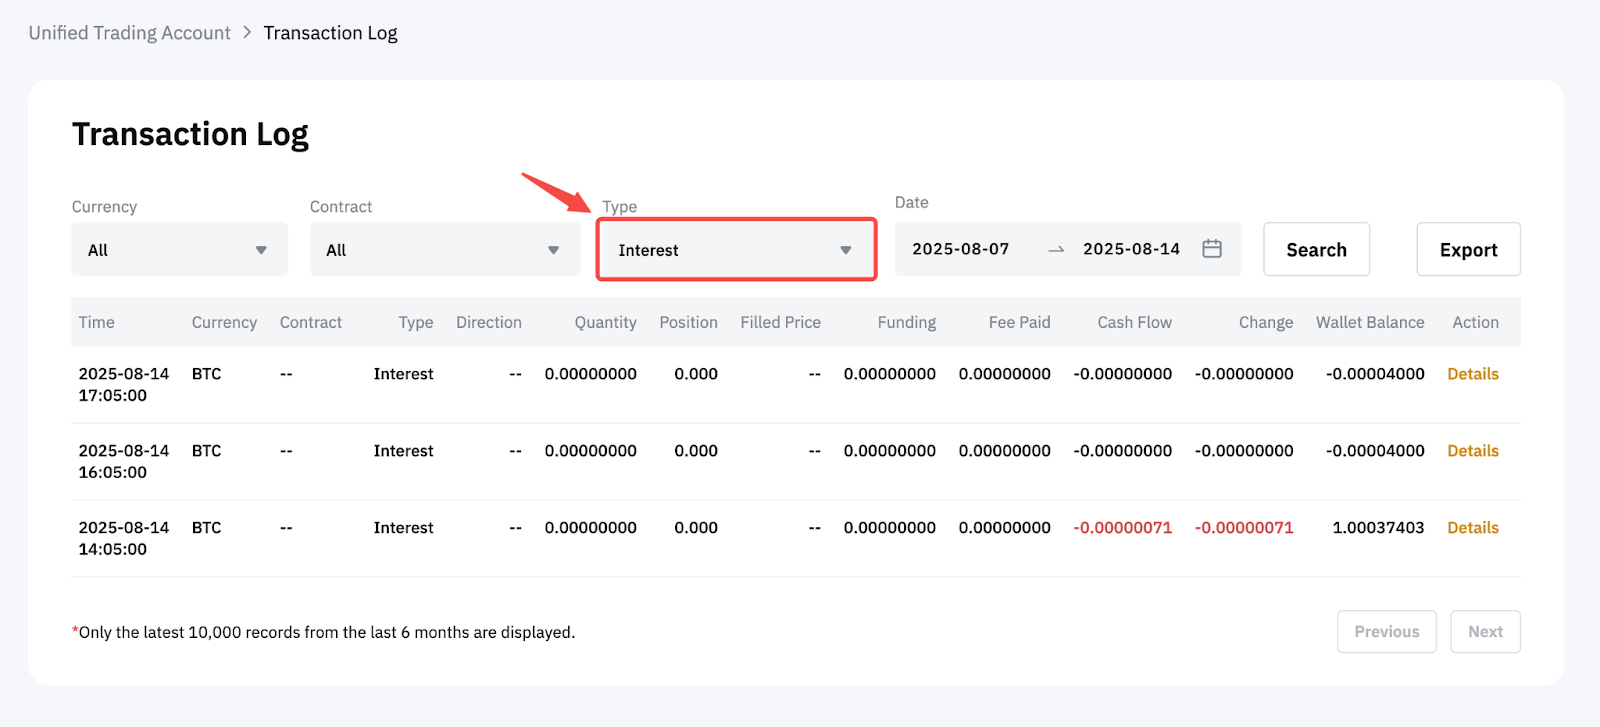1600x727 pixels.
Task: Export the transaction log
Action: click(x=1468, y=250)
